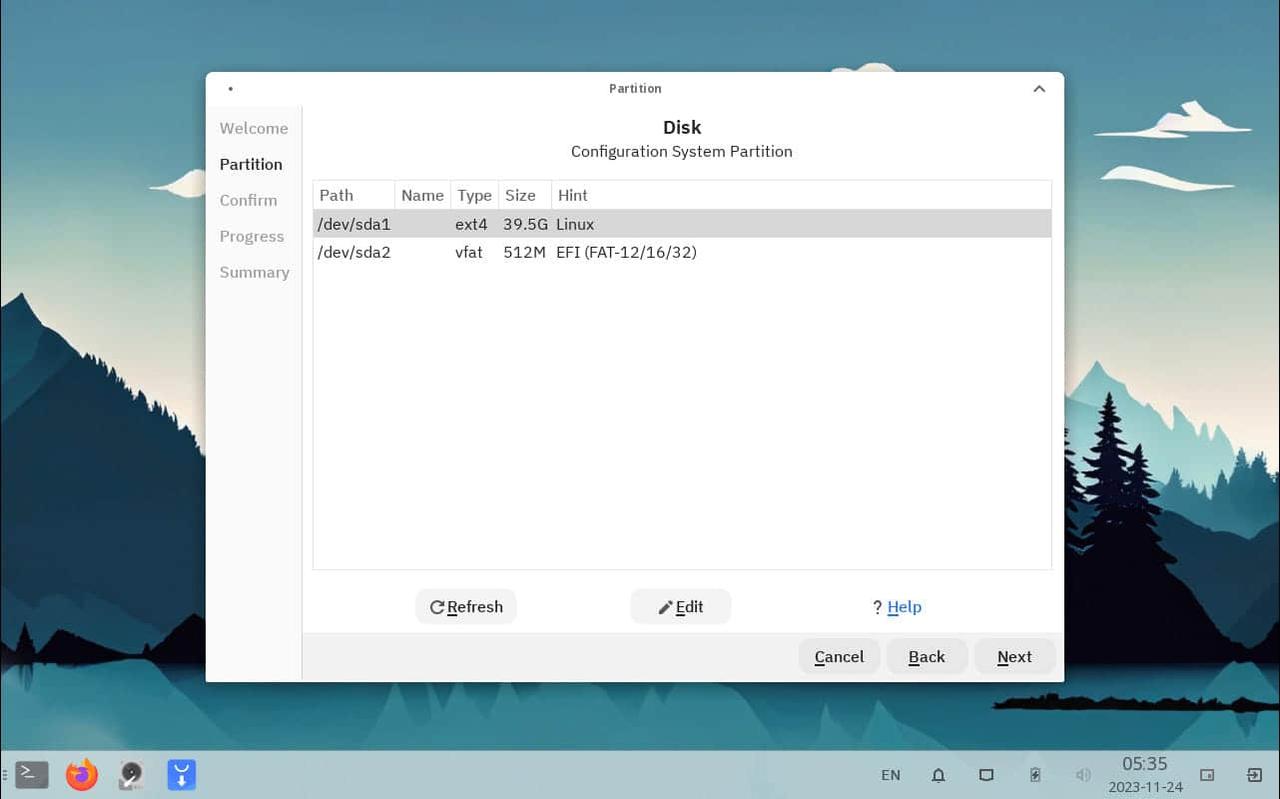Viewport: 1280px width, 799px height.
Task: Switch the EN keyboard layout indicator
Action: pos(890,775)
